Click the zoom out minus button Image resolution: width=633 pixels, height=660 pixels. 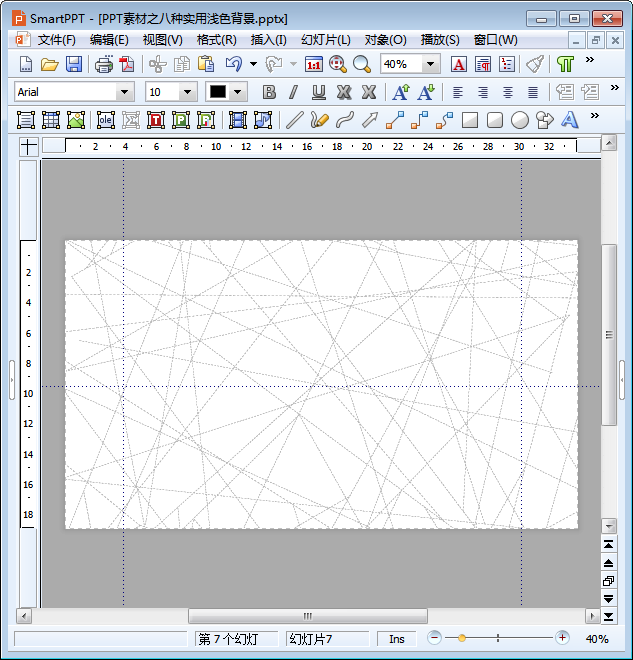(x=434, y=638)
